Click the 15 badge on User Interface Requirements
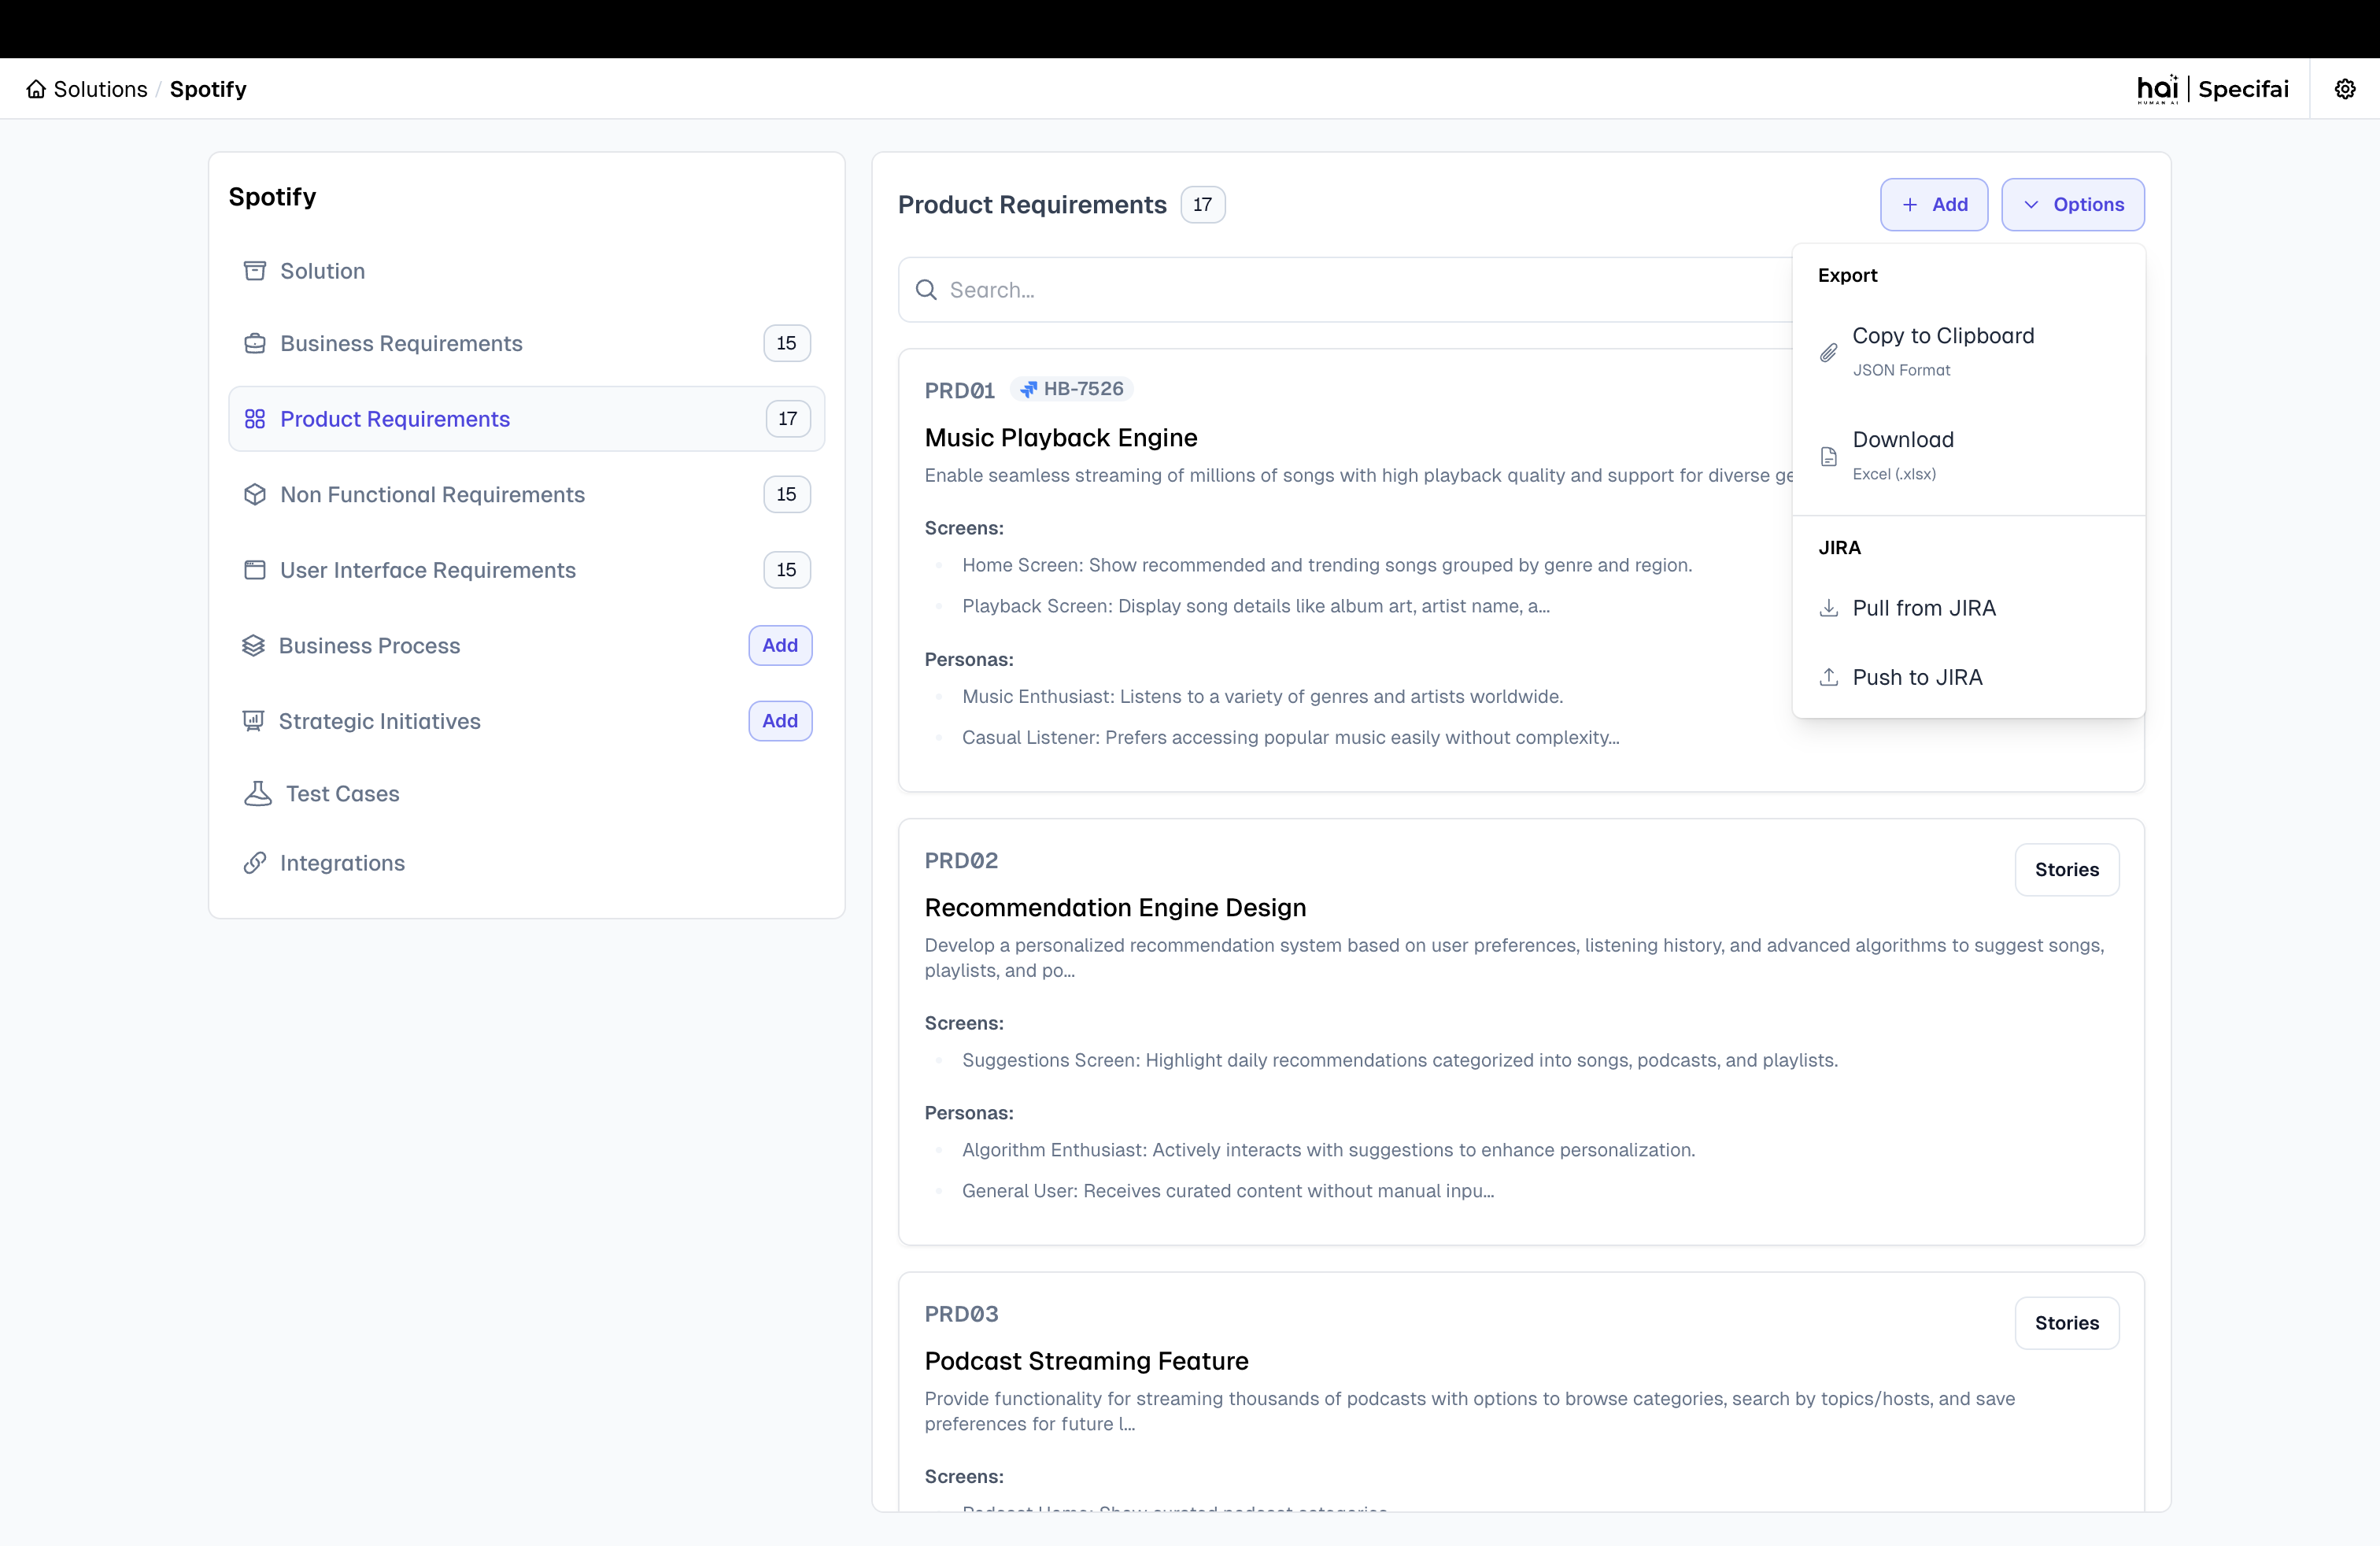 [x=787, y=570]
